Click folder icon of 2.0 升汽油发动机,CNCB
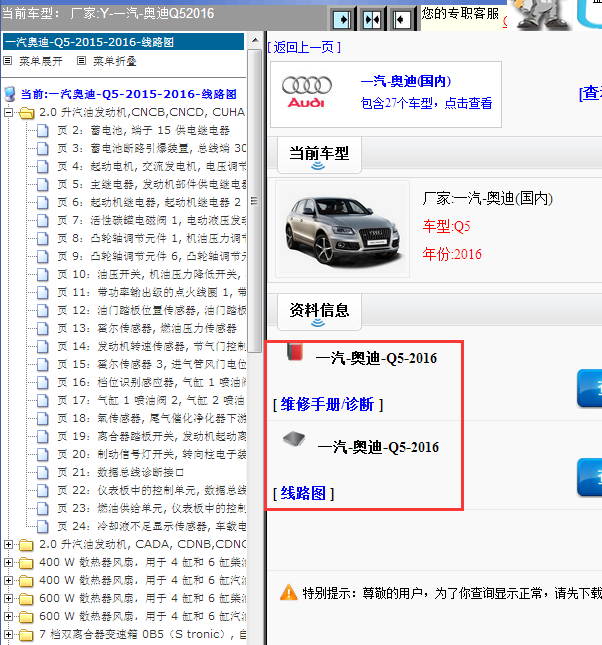The width and height of the screenshot is (602, 645). click(26, 112)
